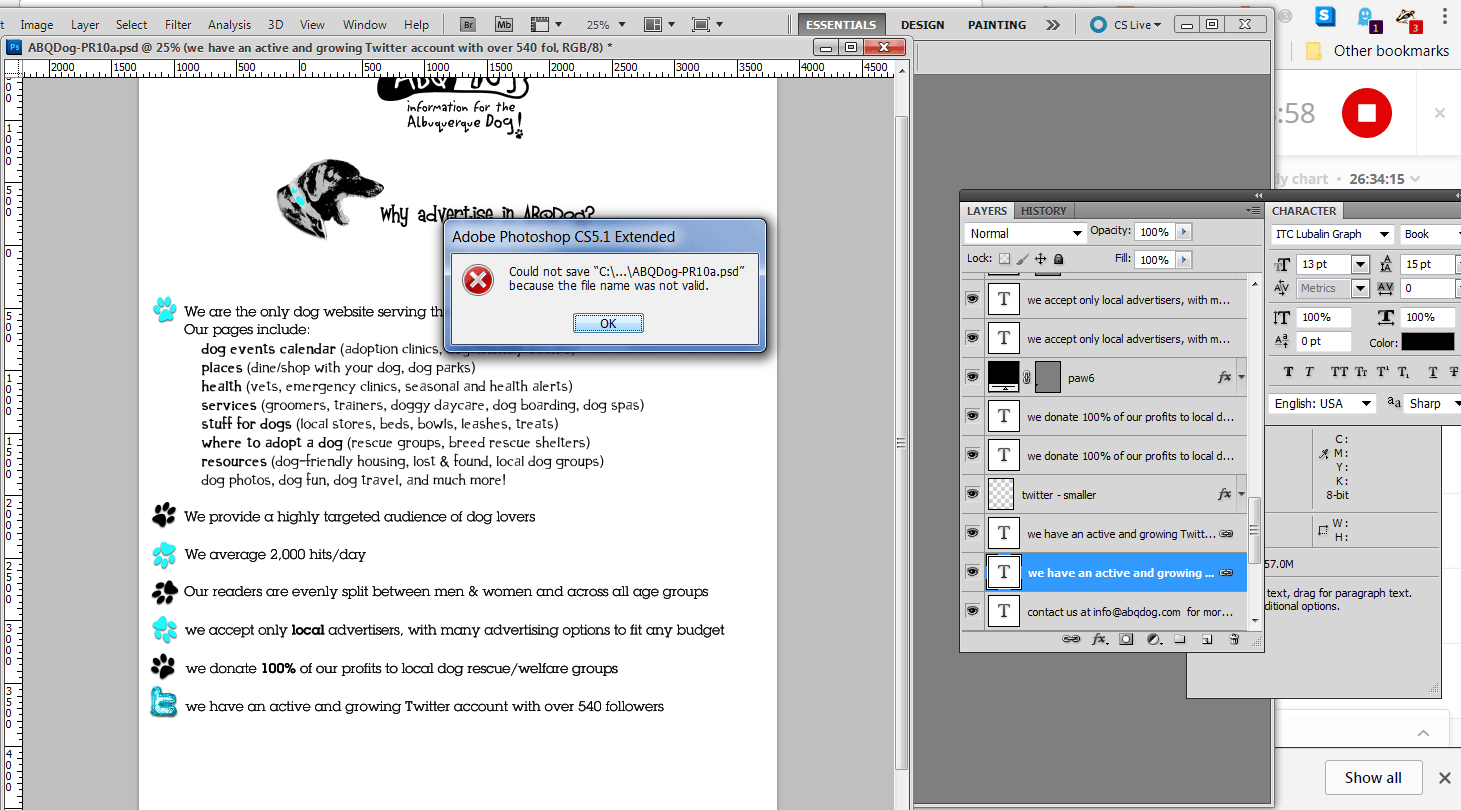This screenshot has width=1461, height=810.
Task: Click the fx badge on twitter - smaller layer
Action: click(1224, 494)
